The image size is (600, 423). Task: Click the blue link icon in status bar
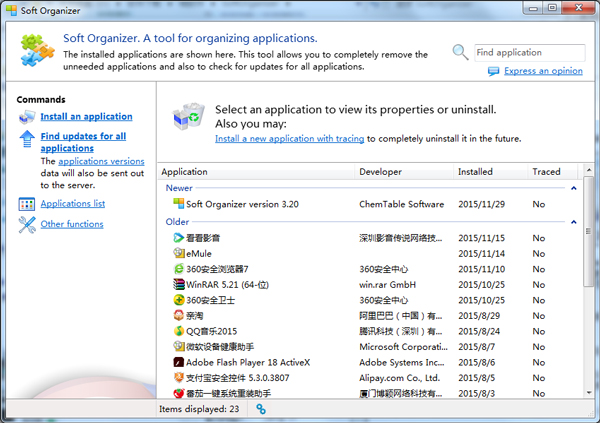tap(261, 409)
